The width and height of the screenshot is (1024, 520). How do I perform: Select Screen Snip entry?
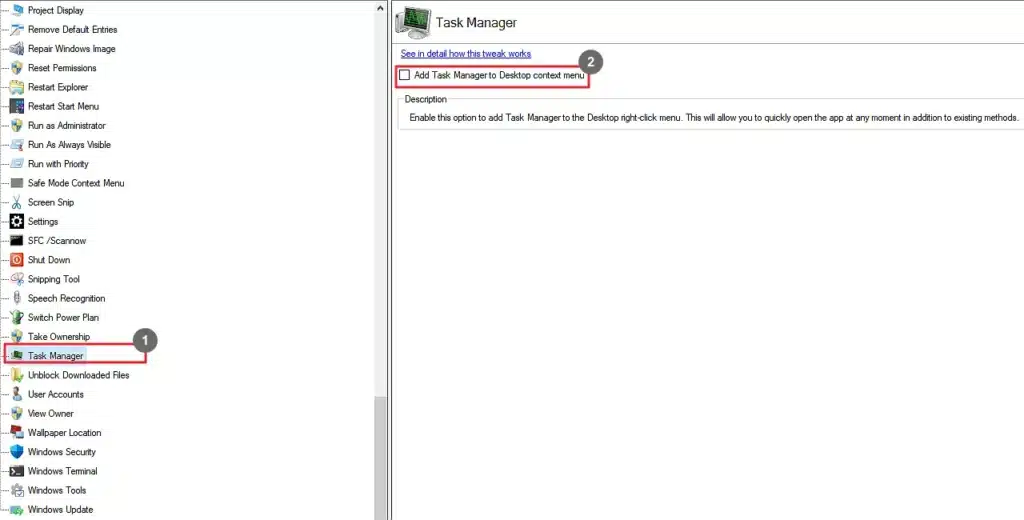pyautogui.click(x=51, y=203)
